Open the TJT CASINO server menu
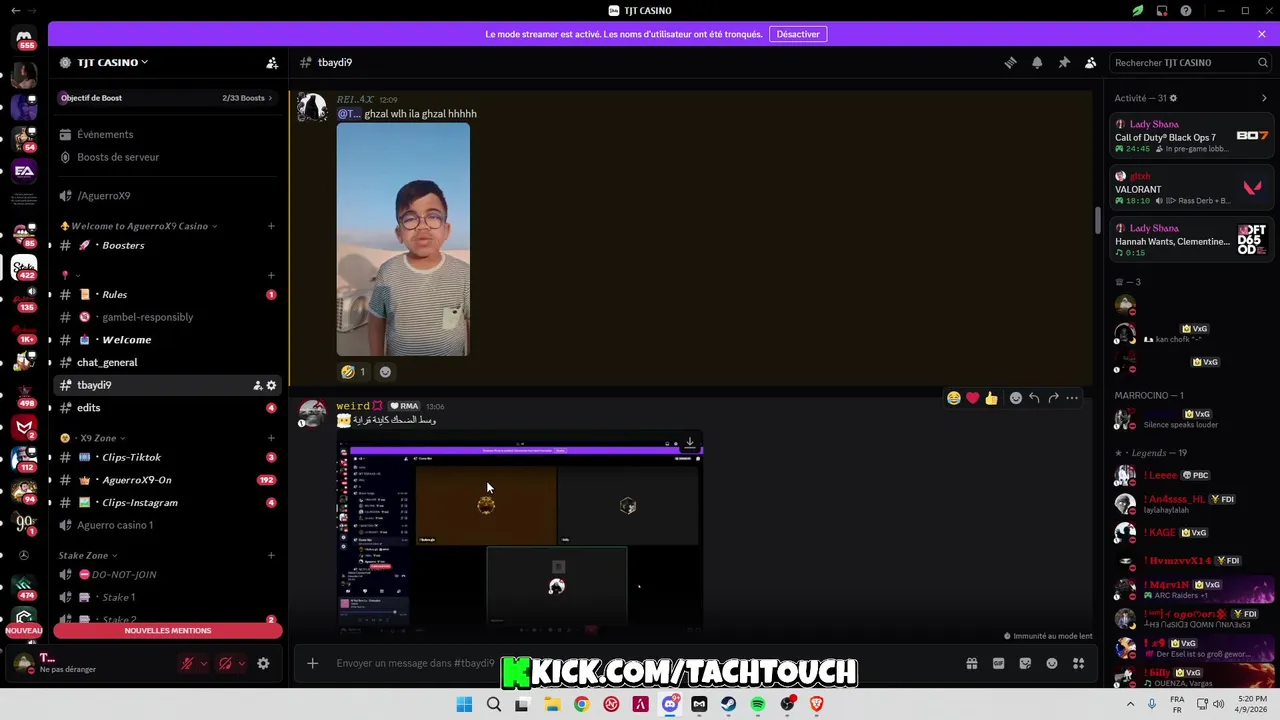The image size is (1280, 720). [112, 62]
